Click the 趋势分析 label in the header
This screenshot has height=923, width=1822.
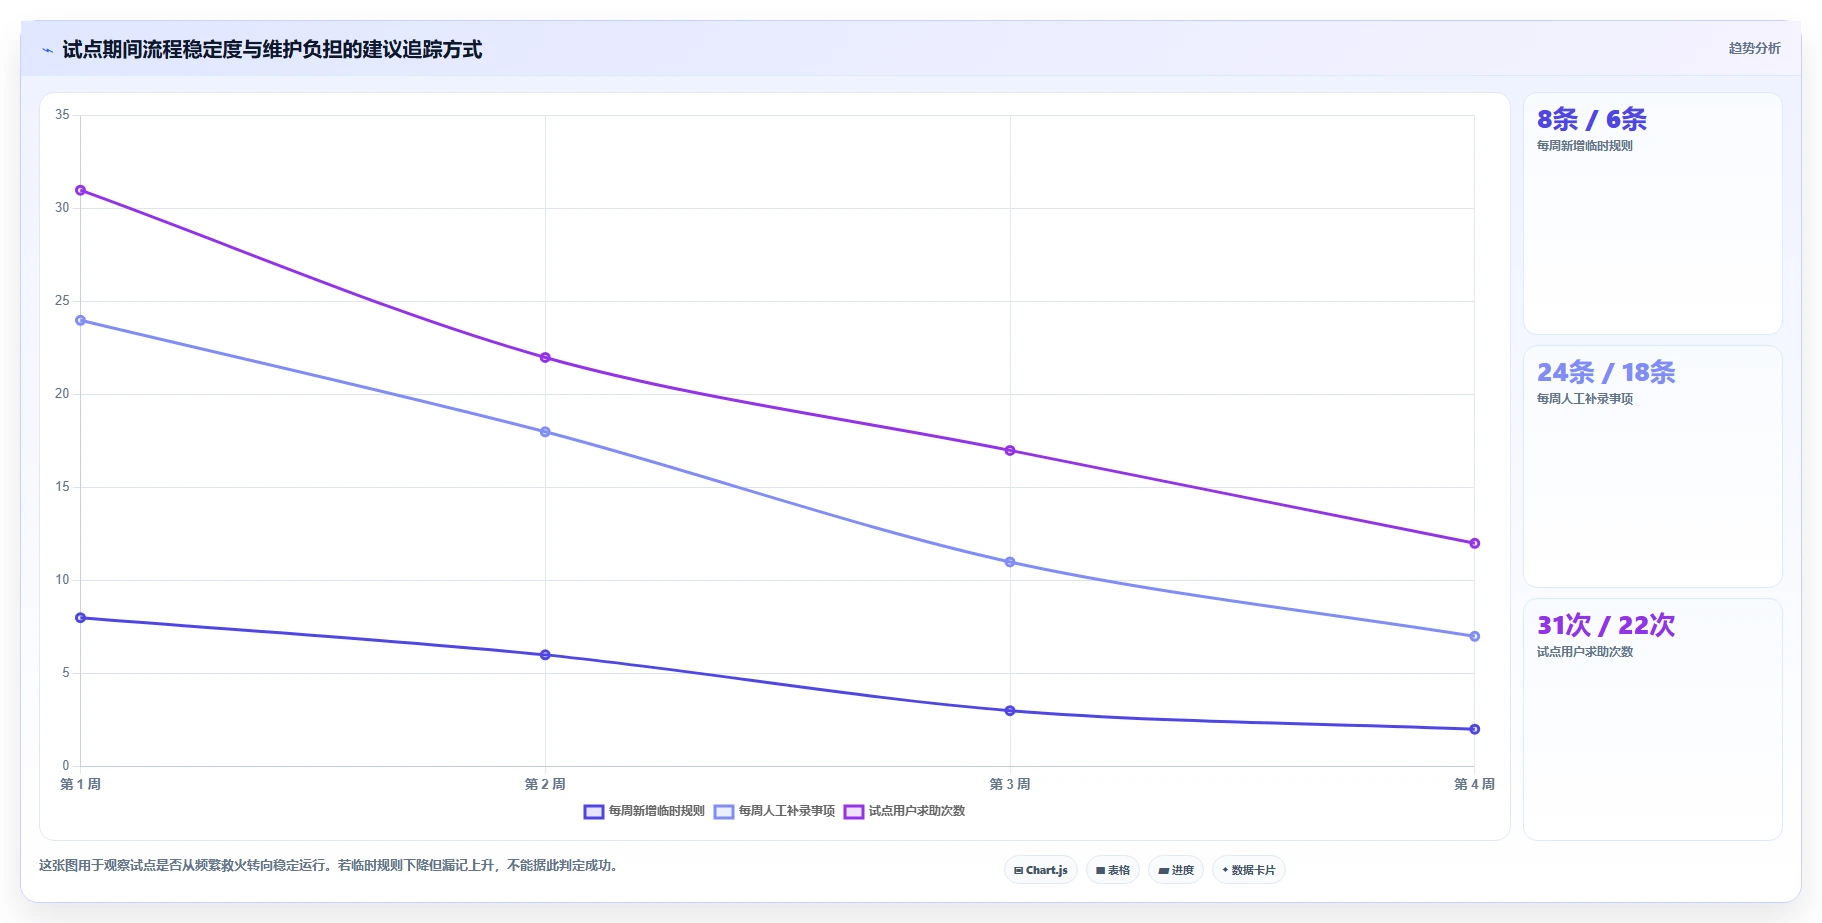1754,48
